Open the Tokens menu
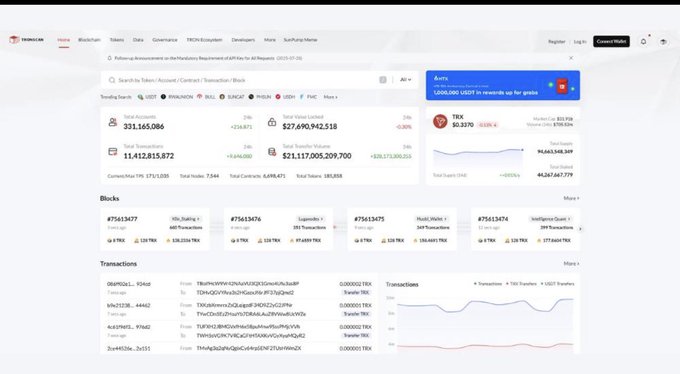The width and height of the screenshot is (680, 374). click(x=117, y=40)
